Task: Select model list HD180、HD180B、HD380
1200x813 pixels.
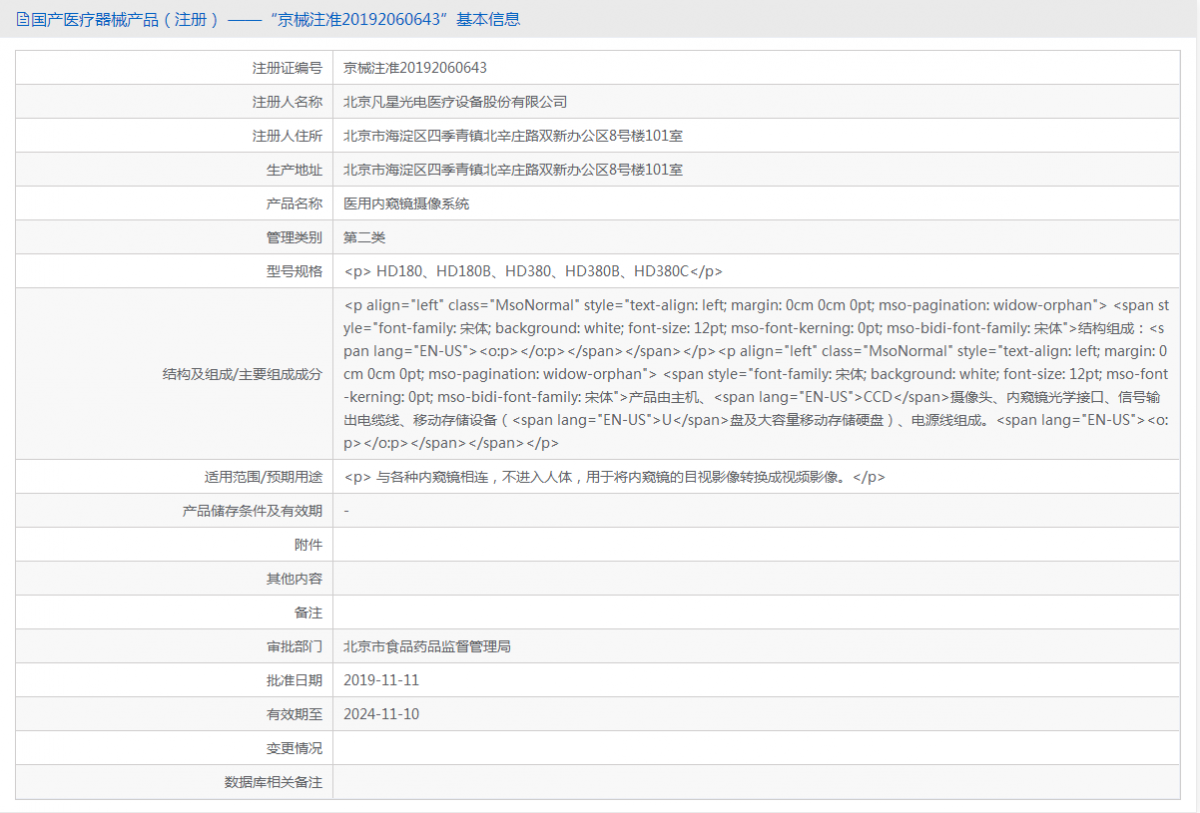Action: 533,271
